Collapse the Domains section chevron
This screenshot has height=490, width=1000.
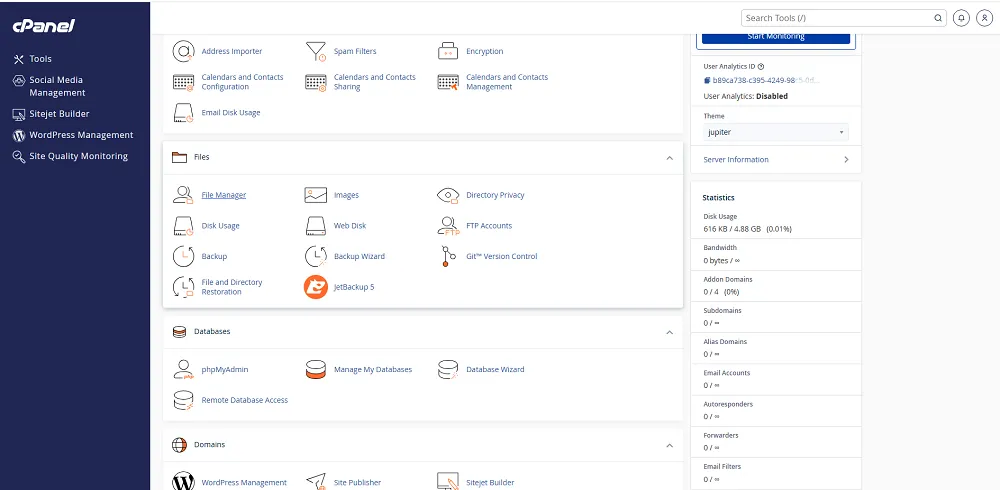tap(669, 445)
